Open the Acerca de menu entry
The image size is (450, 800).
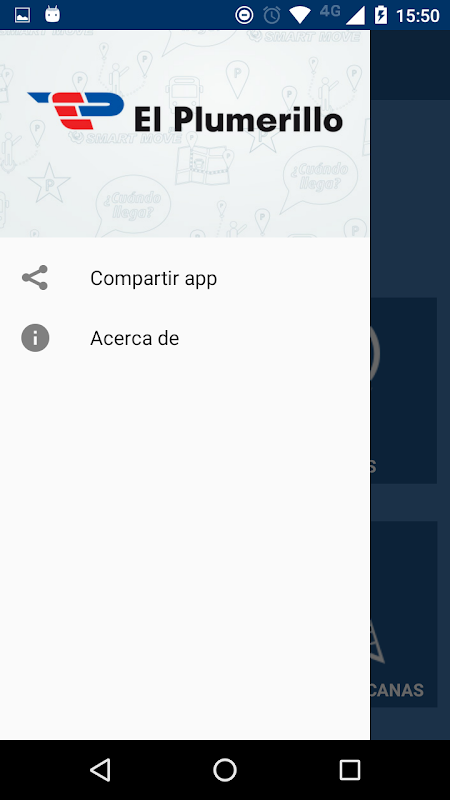tap(185, 338)
